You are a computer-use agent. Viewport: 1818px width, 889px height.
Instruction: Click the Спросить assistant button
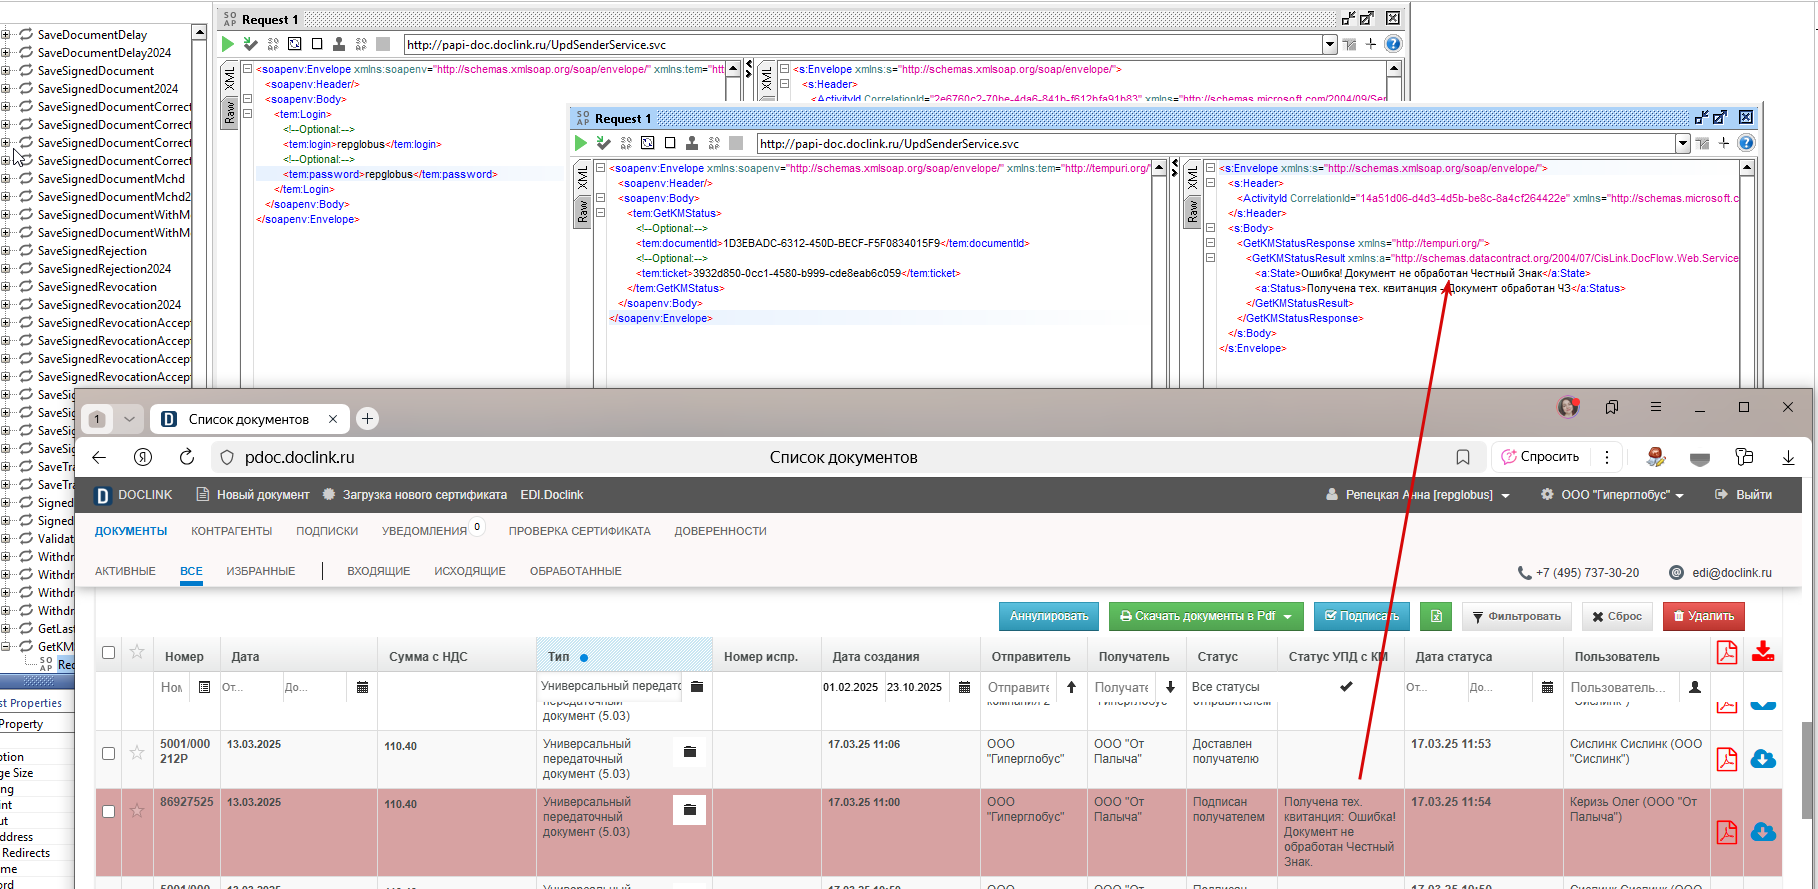[1540, 457]
